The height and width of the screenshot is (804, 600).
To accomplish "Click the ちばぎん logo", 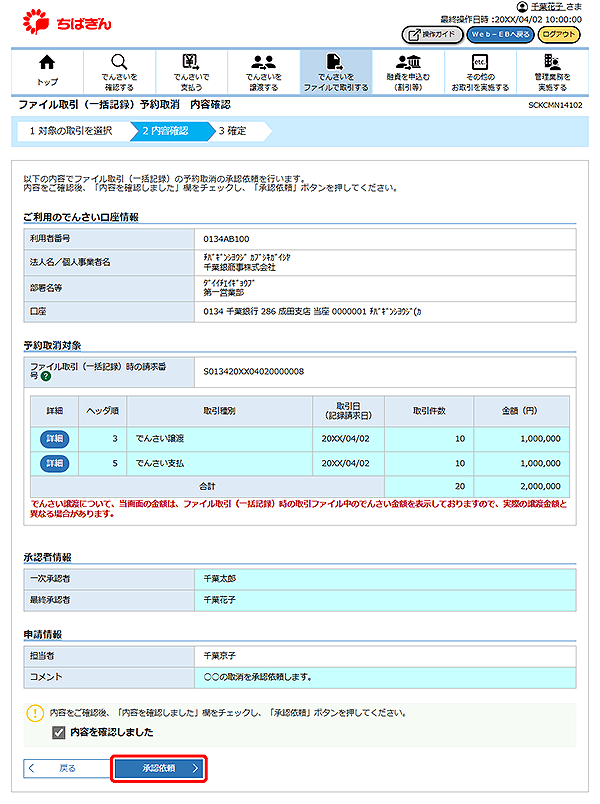I will click(67, 23).
